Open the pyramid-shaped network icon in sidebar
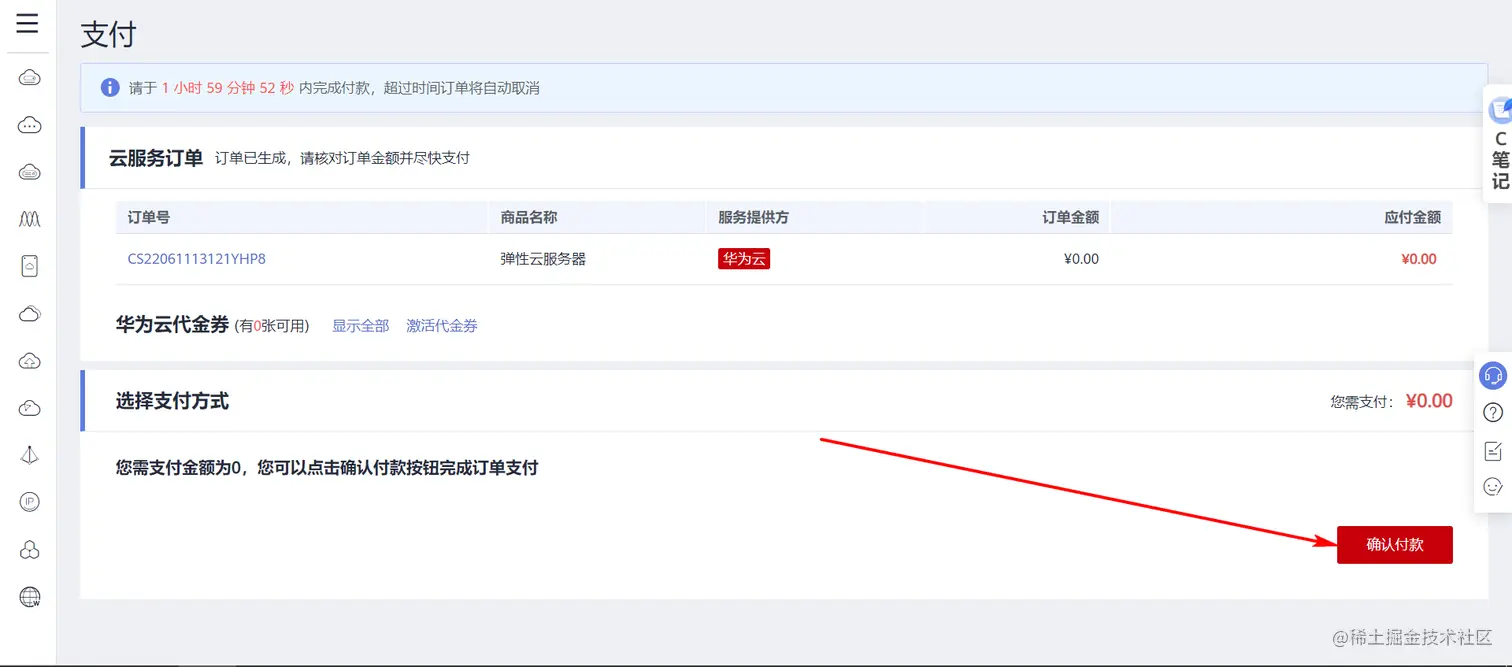This screenshot has width=1512, height=667. tap(30, 455)
